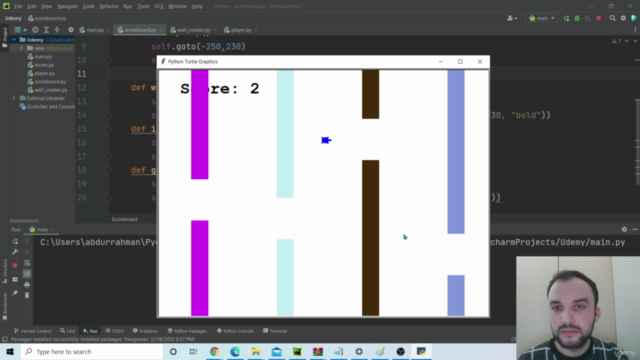Viewport: 640px width, 360px height.
Task: Open the Python Console tool window
Action: click(x=235, y=331)
